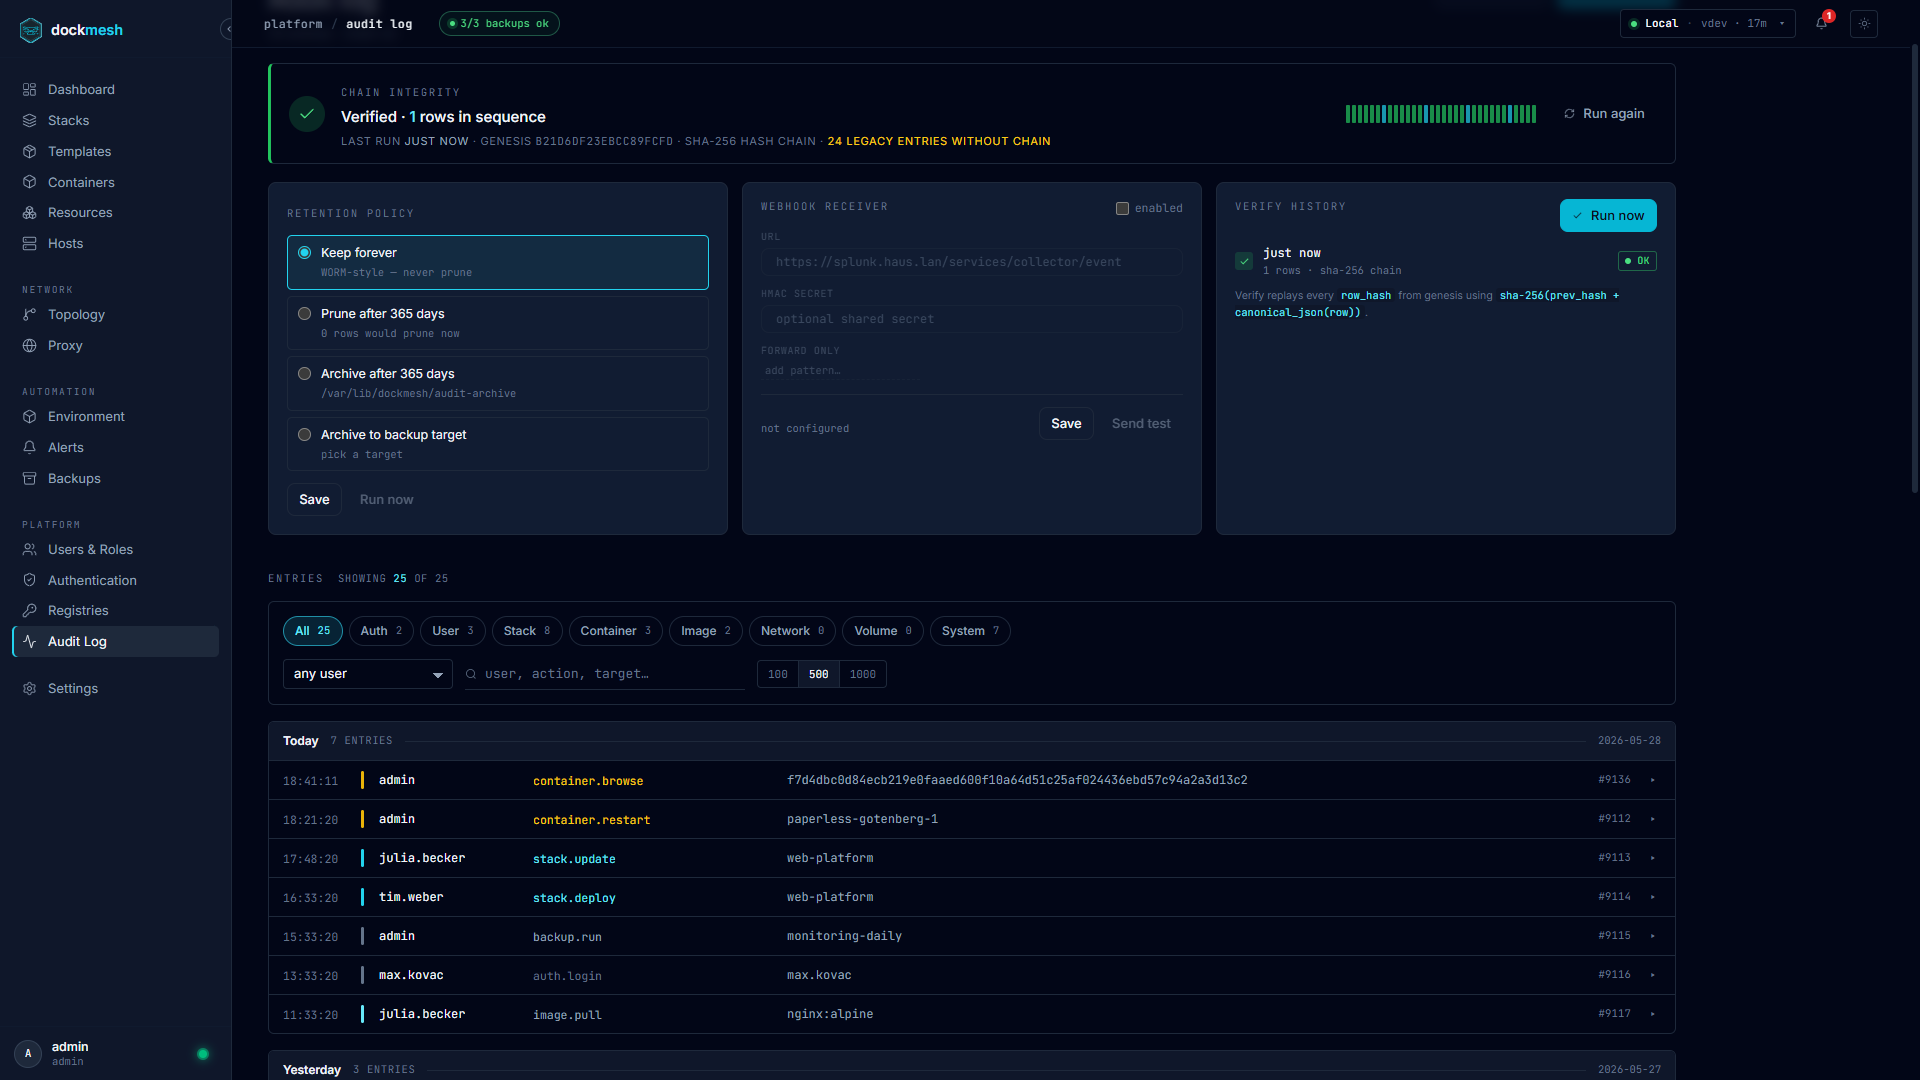
Task: Select Archive to backup target option
Action: pyautogui.click(x=498, y=444)
